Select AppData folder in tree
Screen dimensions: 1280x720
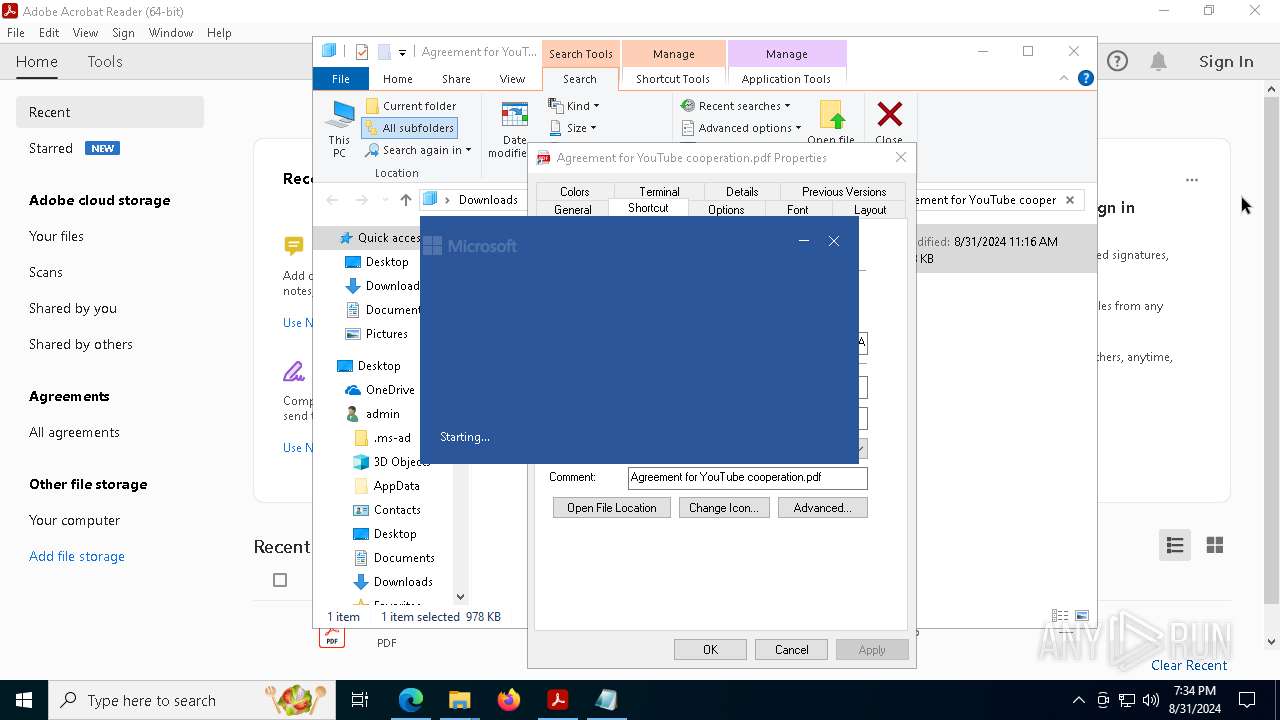pos(387,486)
